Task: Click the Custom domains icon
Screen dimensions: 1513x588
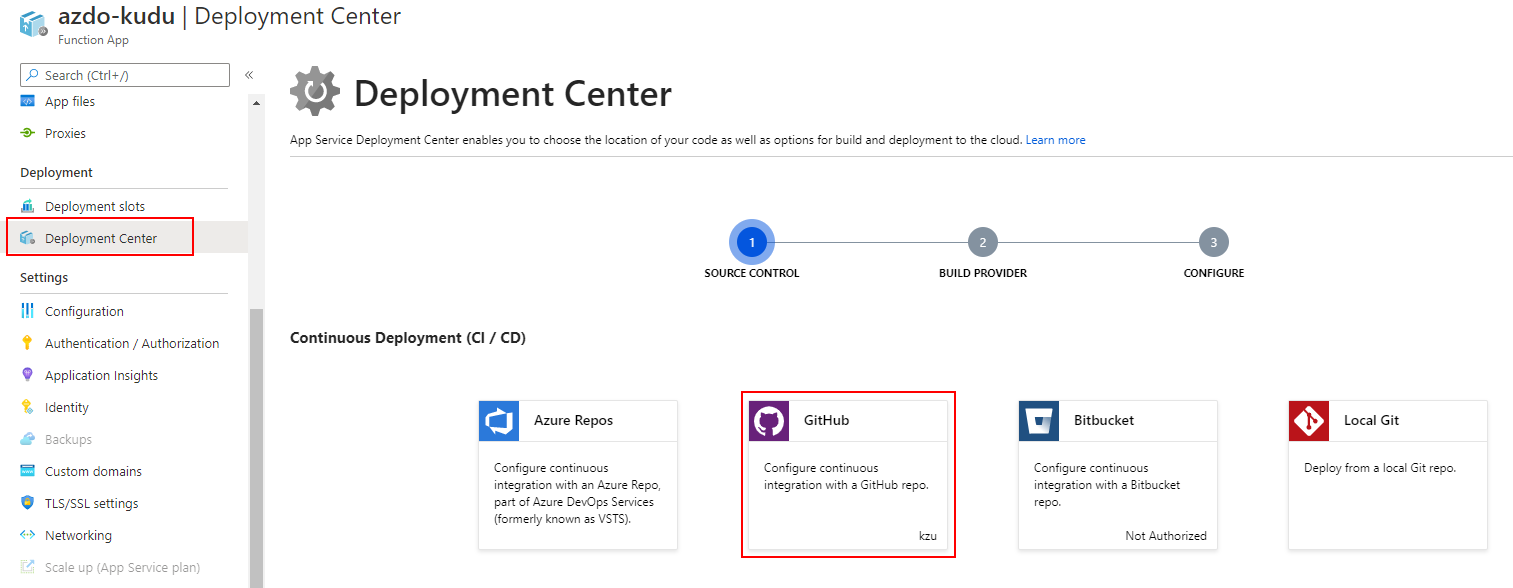Action: tap(28, 471)
